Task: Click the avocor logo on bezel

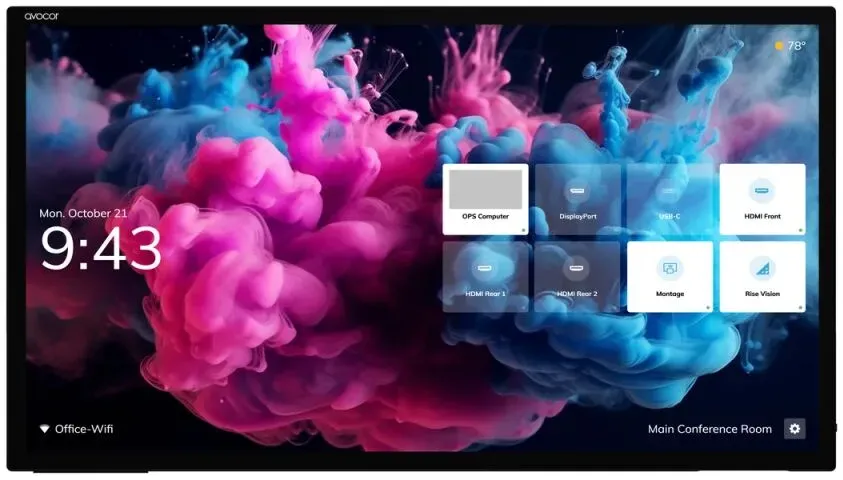Action: click(41, 17)
